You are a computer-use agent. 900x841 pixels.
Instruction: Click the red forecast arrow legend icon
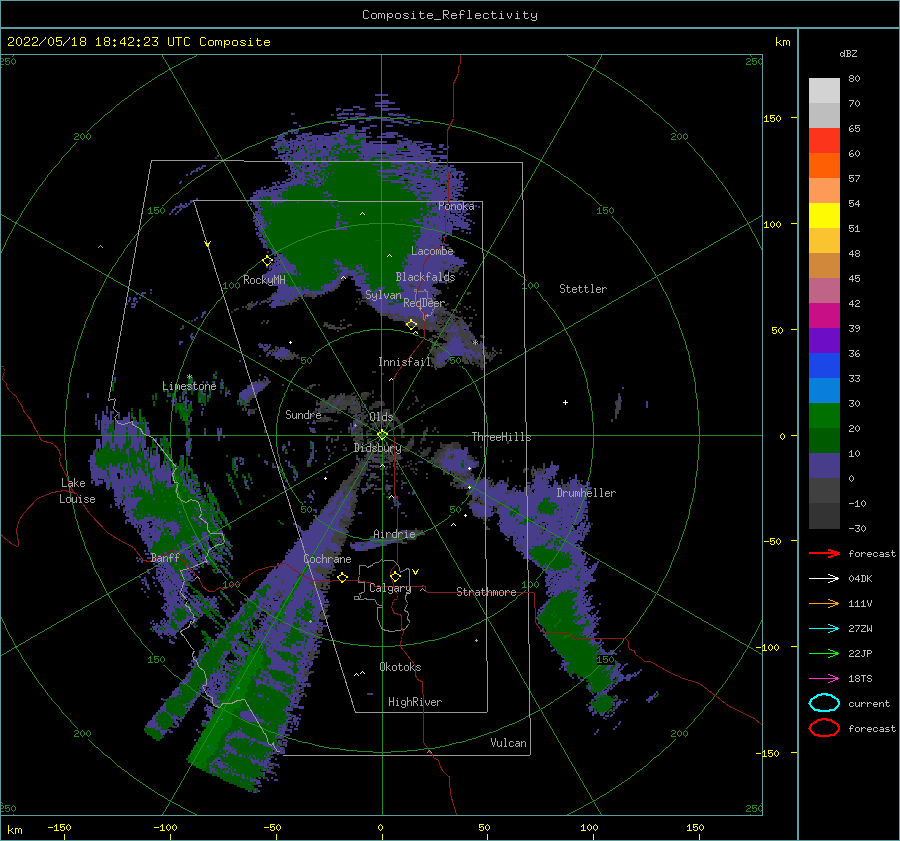point(824,553)
